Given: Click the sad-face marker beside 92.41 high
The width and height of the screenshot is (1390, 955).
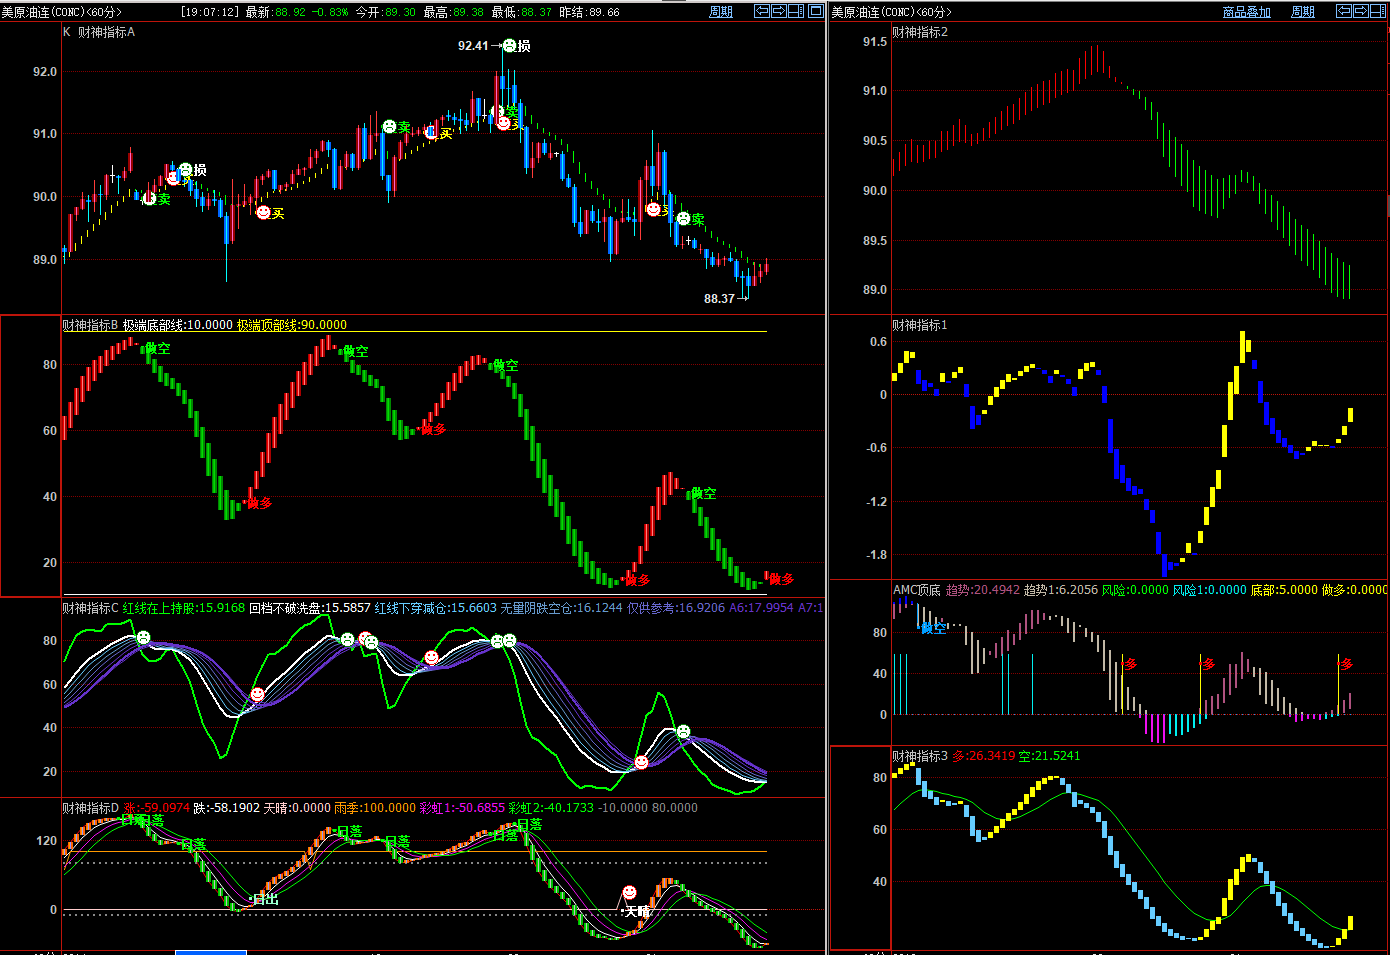Looking at the screenshot, I should tap(510, 46).
